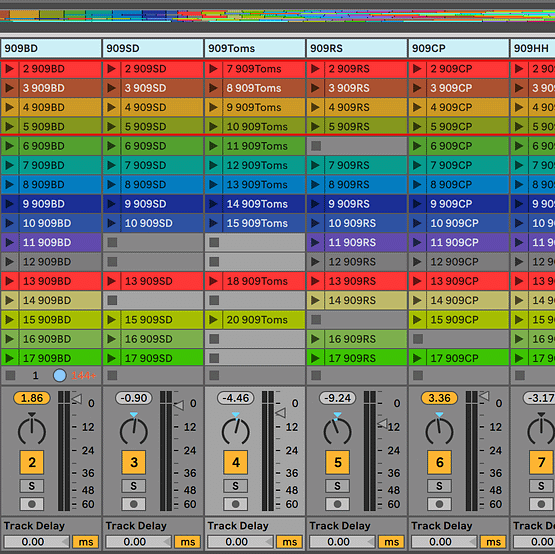Launch clip 8 909RS play triangle
Viewport: 555px width, 554px height.
315,184
